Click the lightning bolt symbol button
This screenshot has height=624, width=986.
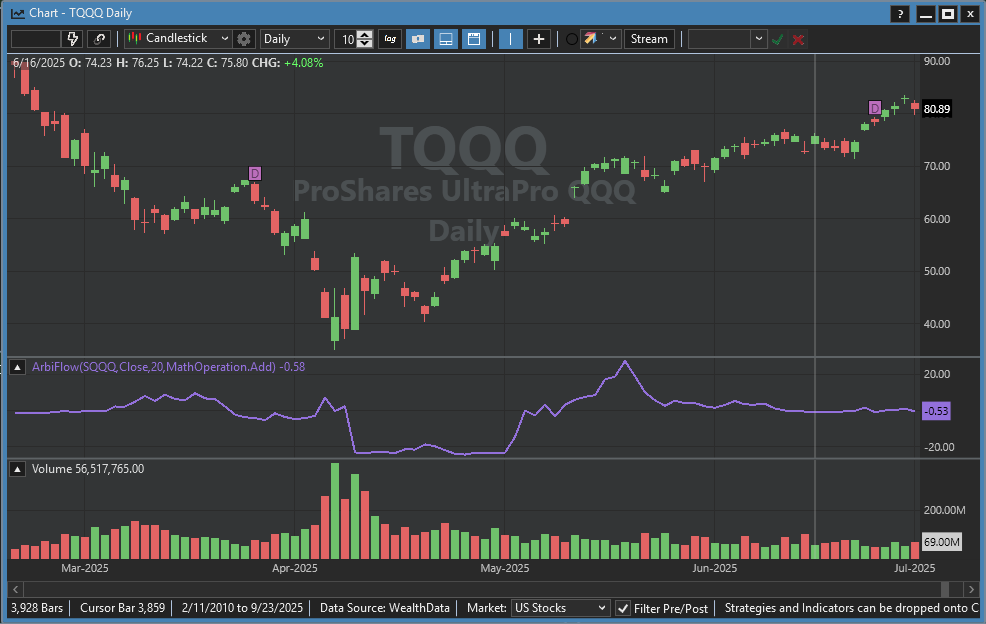click(x=72, y=39)
